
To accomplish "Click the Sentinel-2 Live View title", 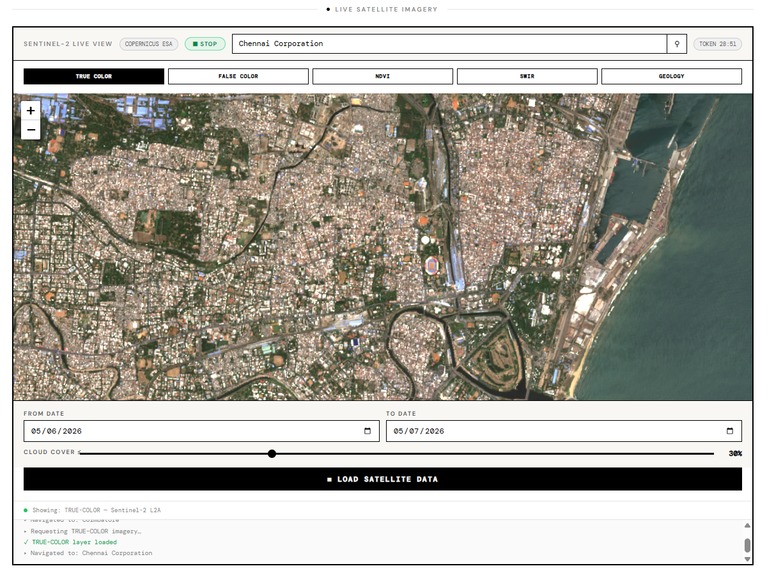I will click(68, 44).
